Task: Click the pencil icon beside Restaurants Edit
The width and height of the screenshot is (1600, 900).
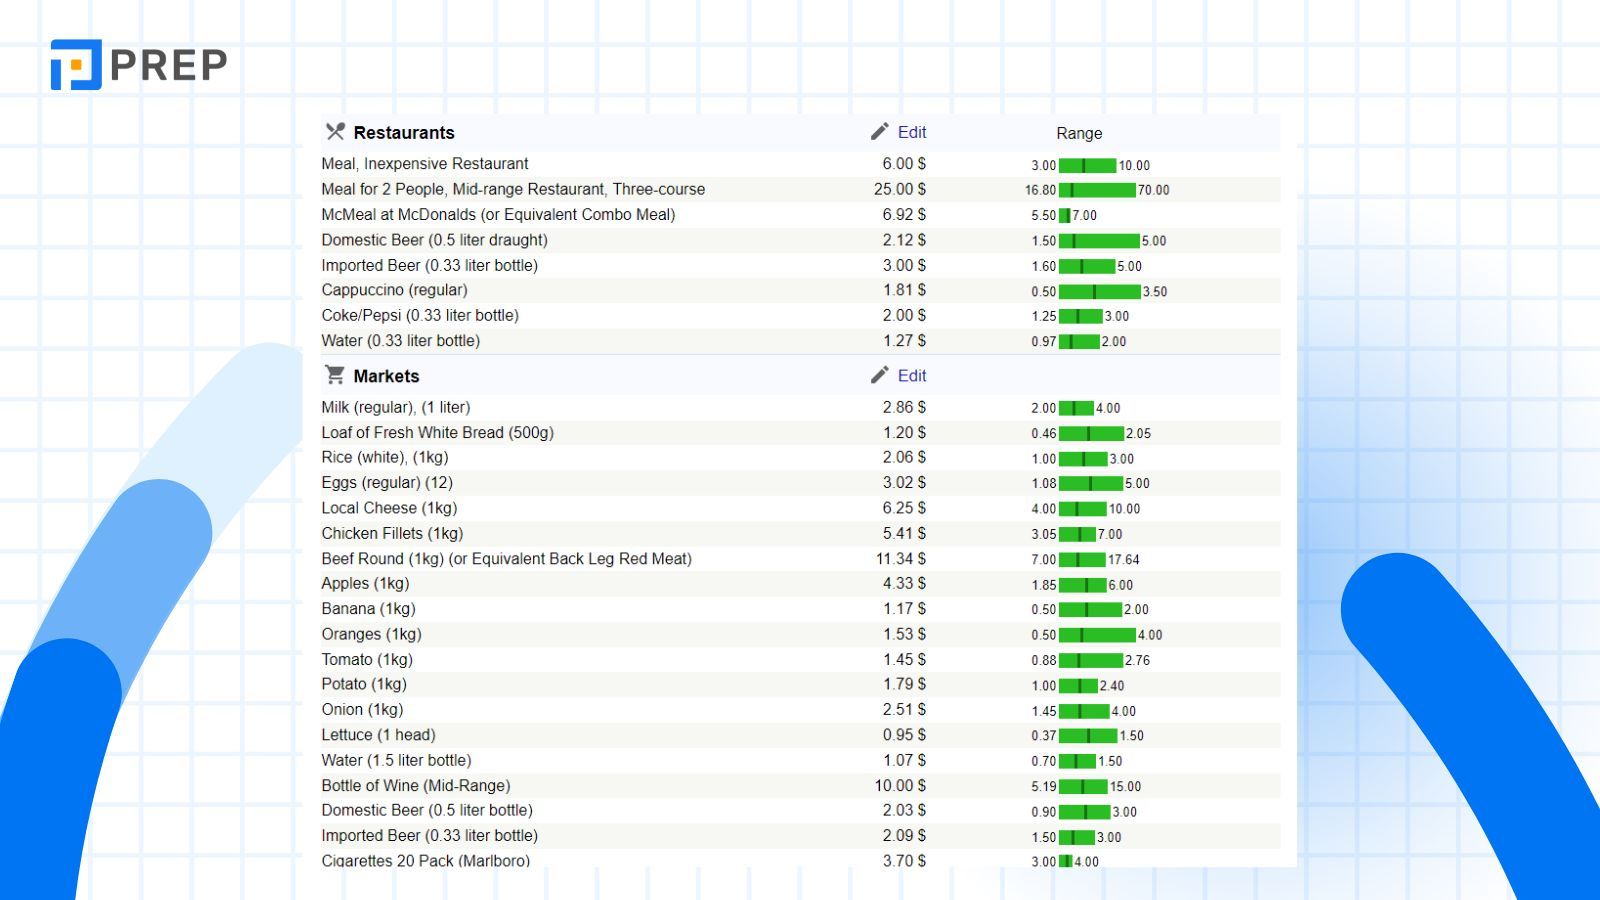Action: pyautogui.click(x=879, y=132)
